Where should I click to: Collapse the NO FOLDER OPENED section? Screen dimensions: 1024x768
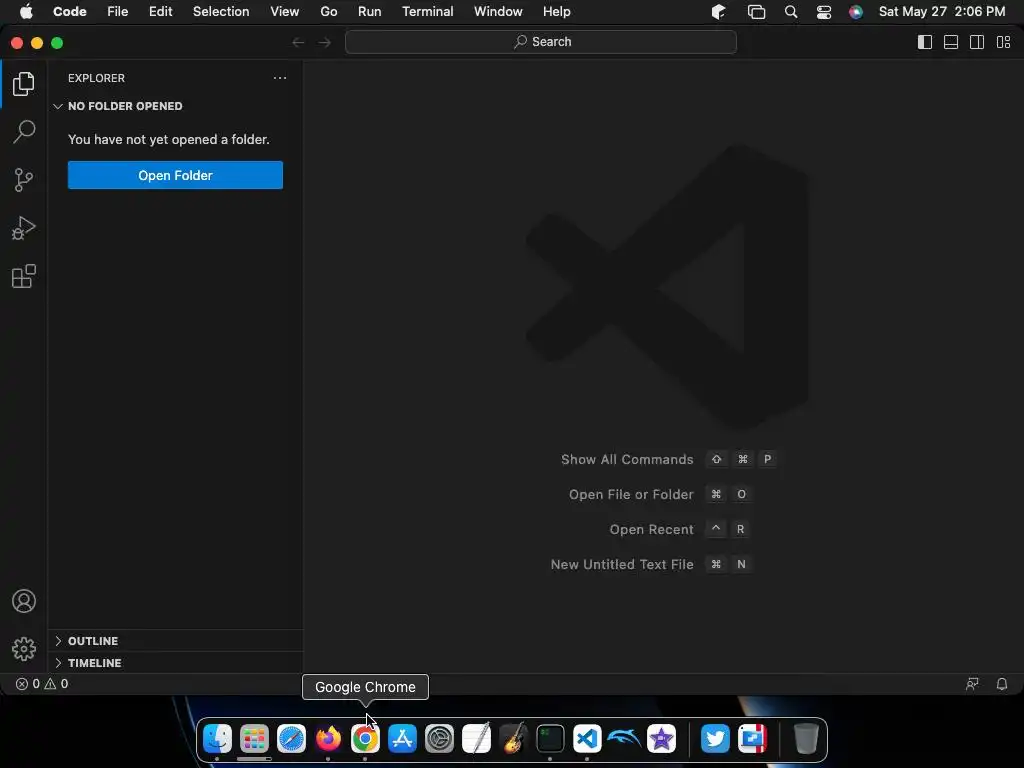(175, 106)
